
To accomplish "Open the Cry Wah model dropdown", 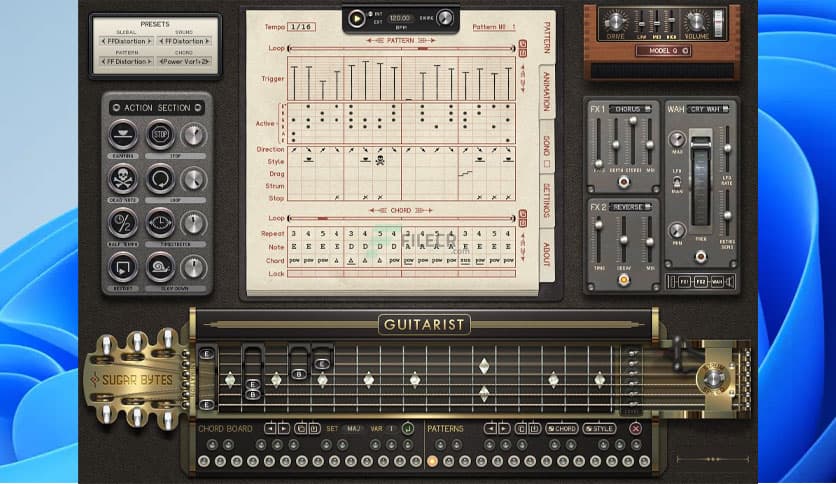I will click(708, 109).
